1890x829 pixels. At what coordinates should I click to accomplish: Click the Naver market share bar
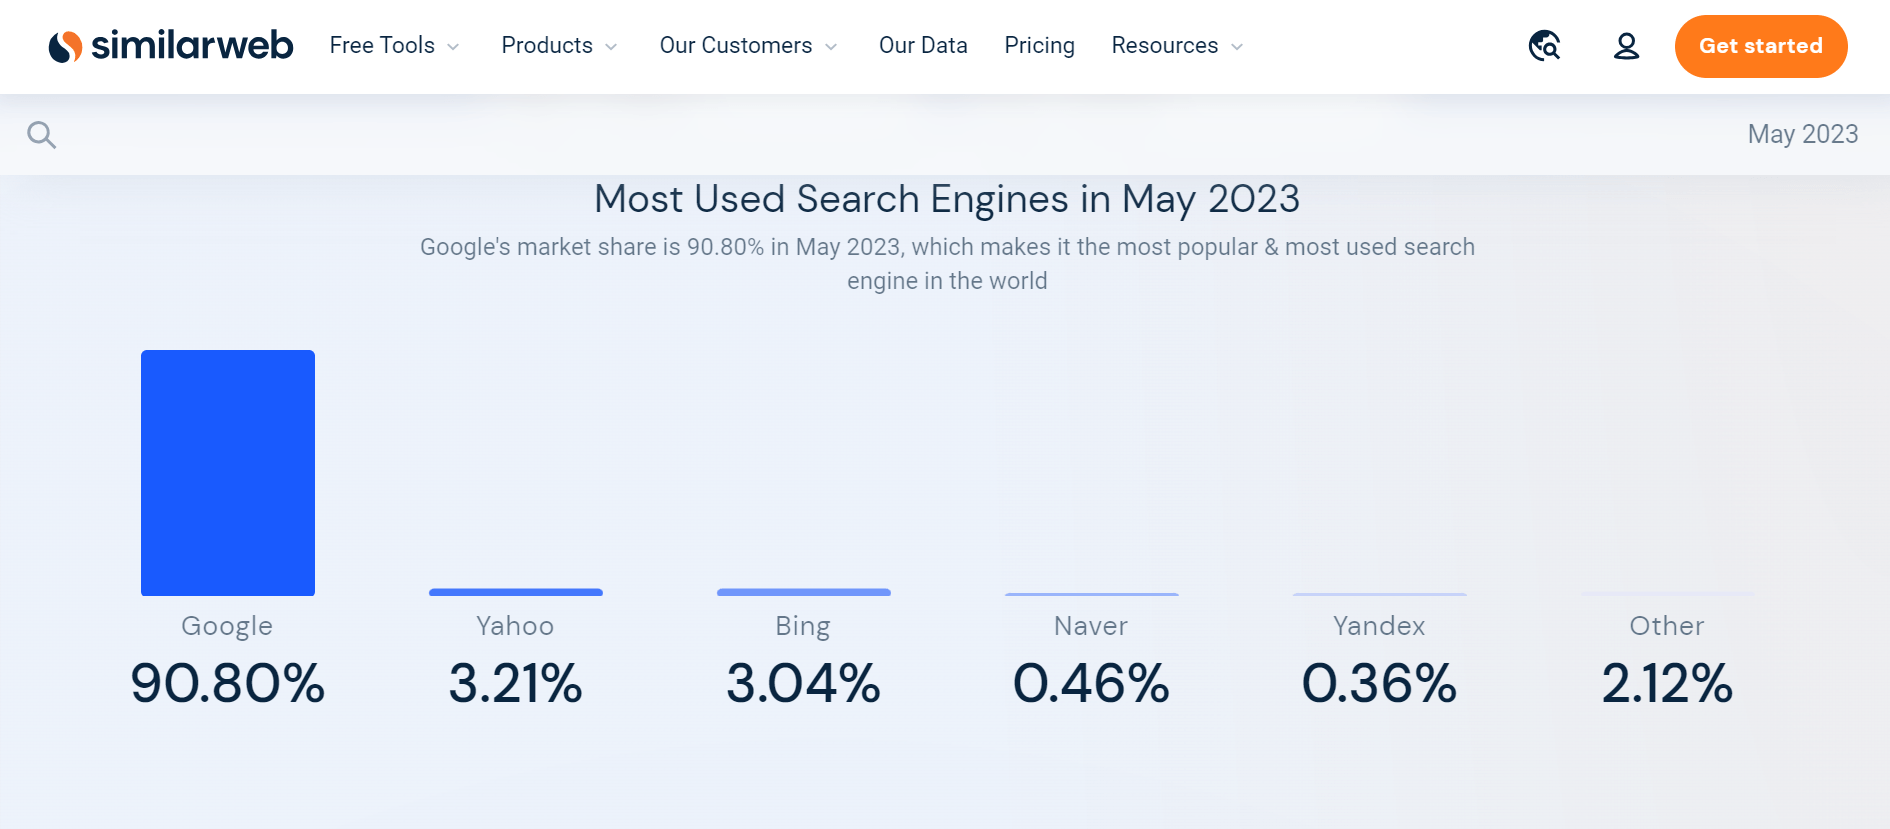pyautogui.click(x=1092, y=594)
